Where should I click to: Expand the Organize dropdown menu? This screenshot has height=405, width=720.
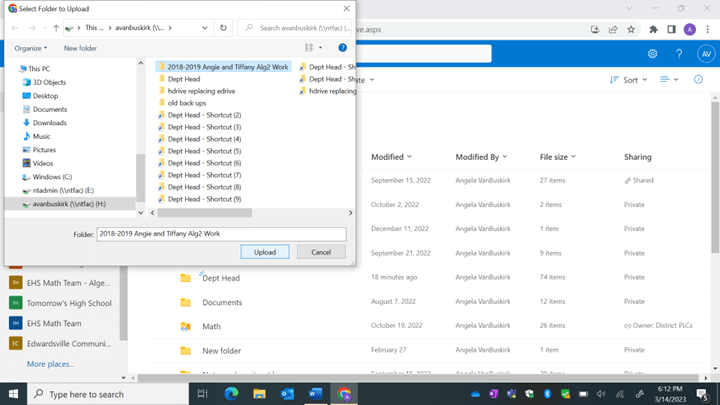point(31,48)
